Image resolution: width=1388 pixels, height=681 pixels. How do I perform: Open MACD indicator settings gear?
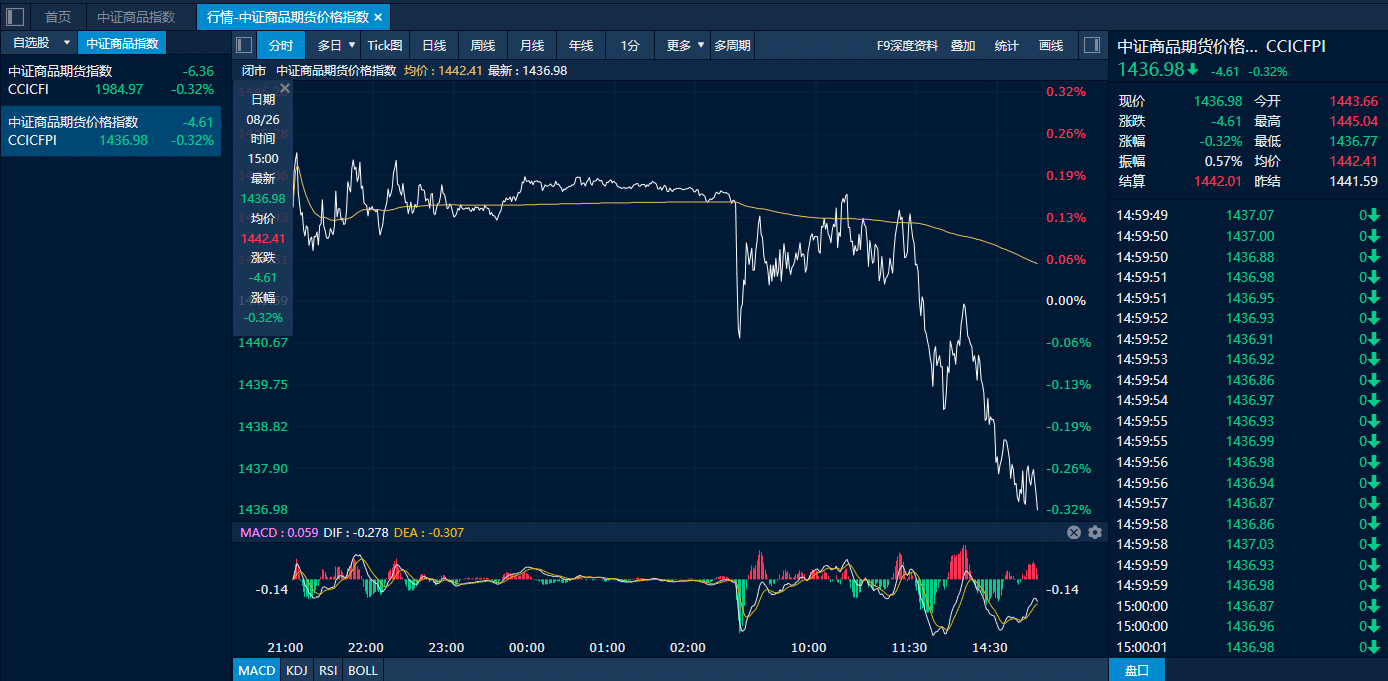(1095, 532)
